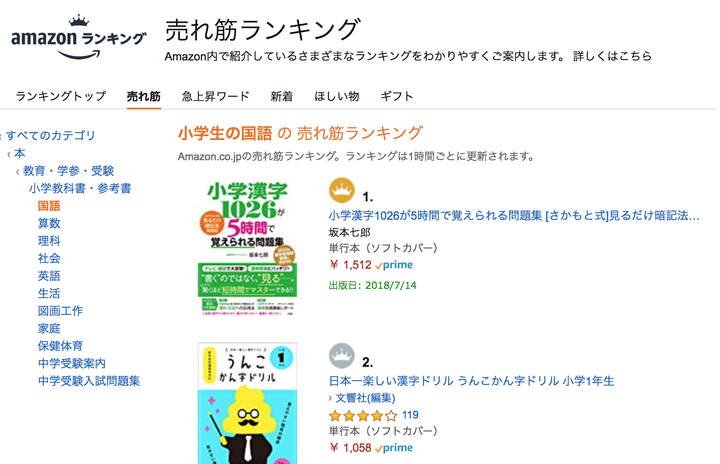This screenshot has height=464, width=720.
Task: Click the silver crown rank 2 badge
Action: point(342,356)
